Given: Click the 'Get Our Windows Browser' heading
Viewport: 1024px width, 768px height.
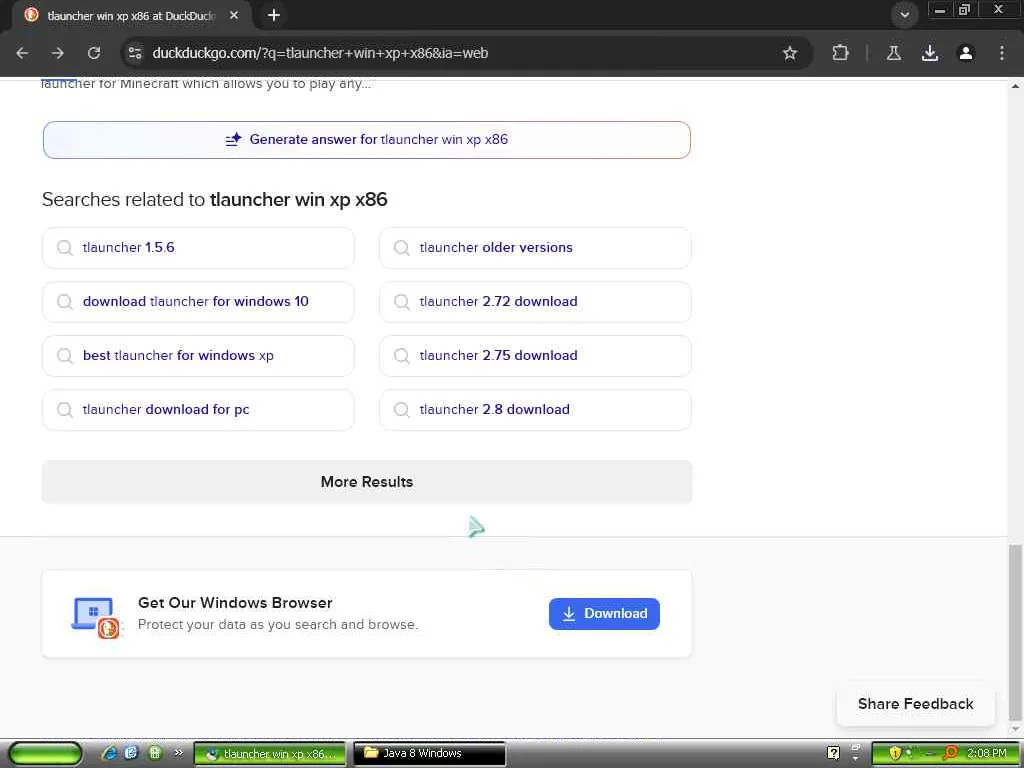Looking at the screenshot, I should click(235, 603).
